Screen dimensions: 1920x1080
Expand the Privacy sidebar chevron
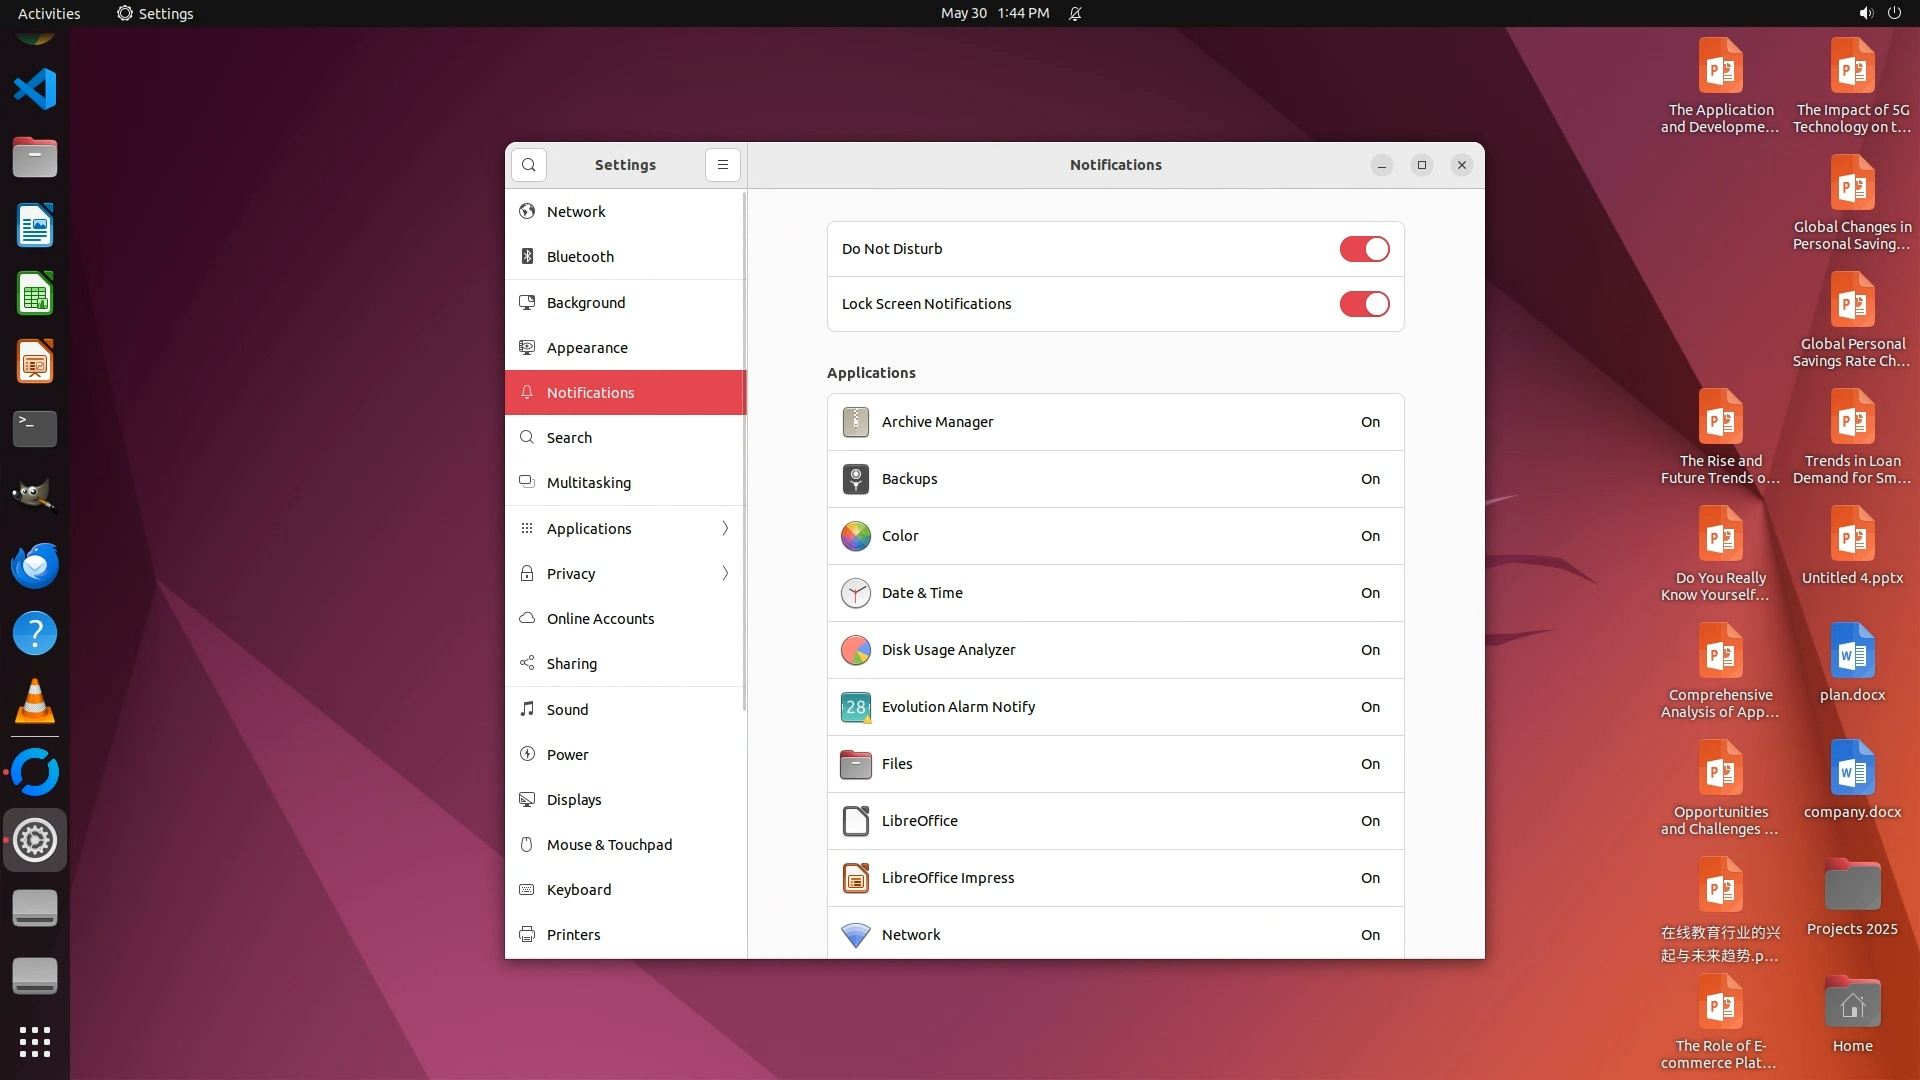(x=725, y=573)
